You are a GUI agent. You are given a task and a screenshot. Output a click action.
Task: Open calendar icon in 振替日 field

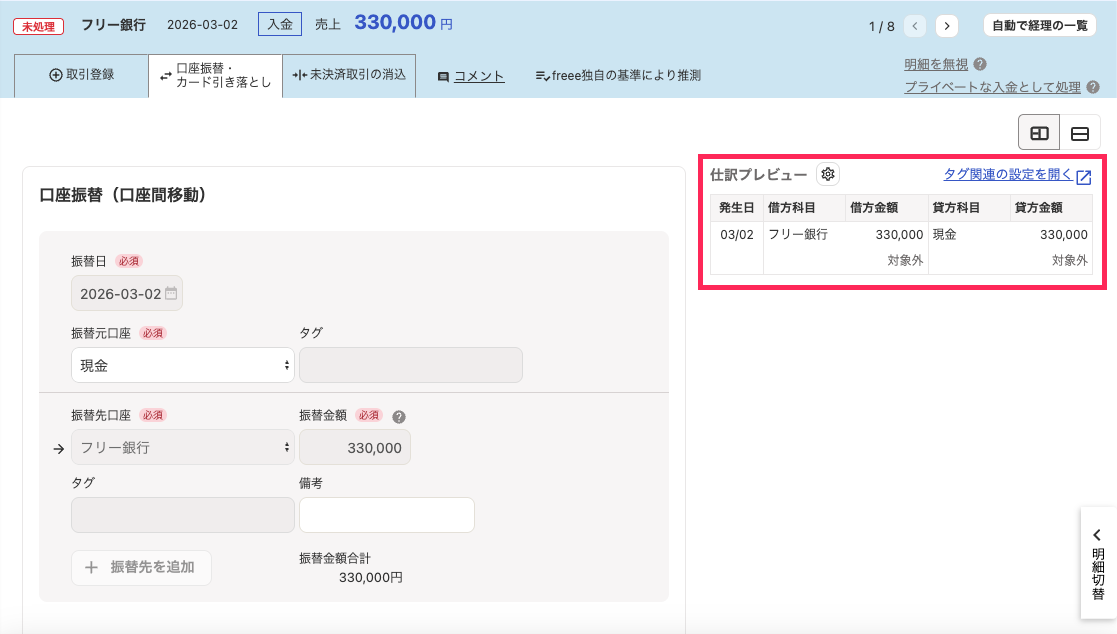pos(171,293)
